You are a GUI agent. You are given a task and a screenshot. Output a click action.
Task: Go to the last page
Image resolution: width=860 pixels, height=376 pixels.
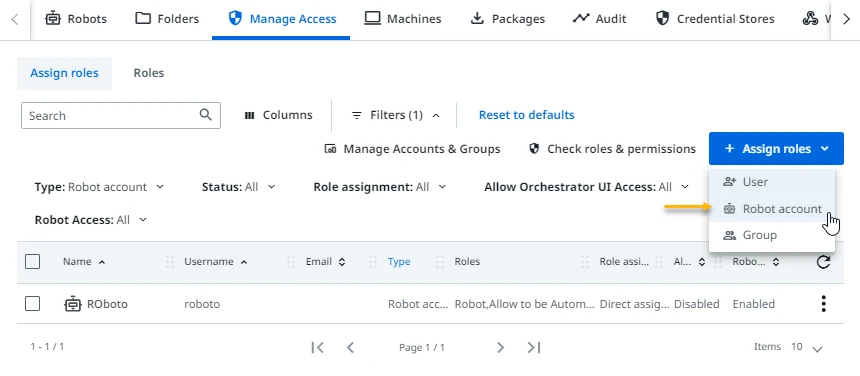point(534,347)
